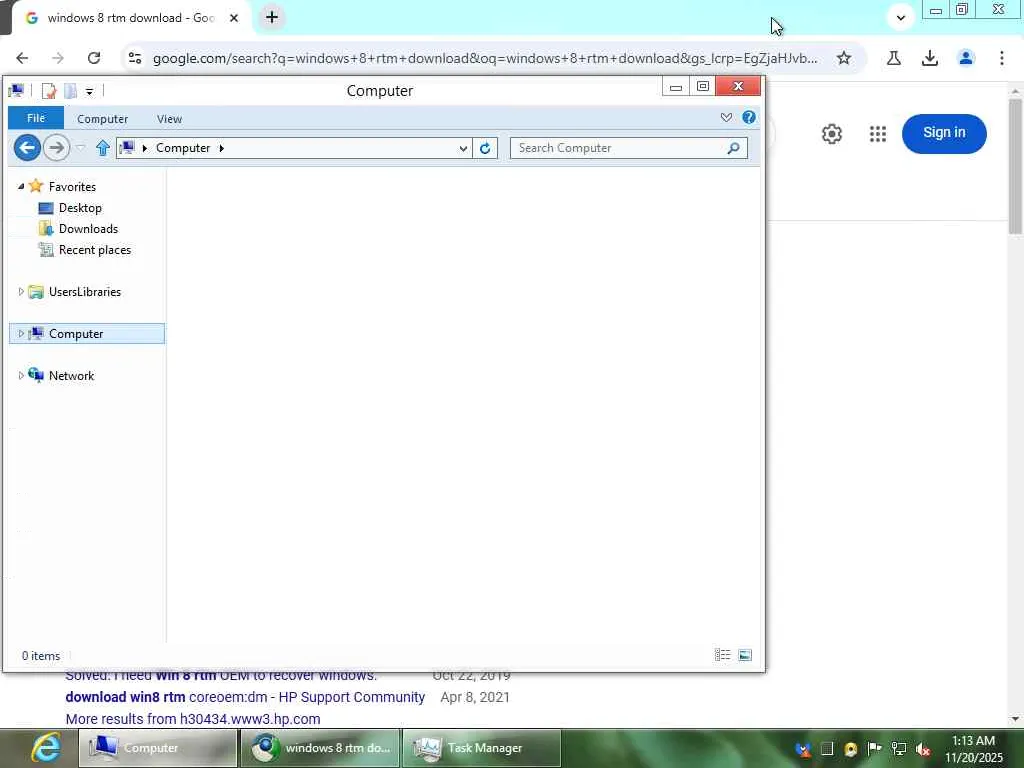This screenshot has height=768, width=1024.
Task: Open Chrome tab search dropdown
Action: coord(901,18)
